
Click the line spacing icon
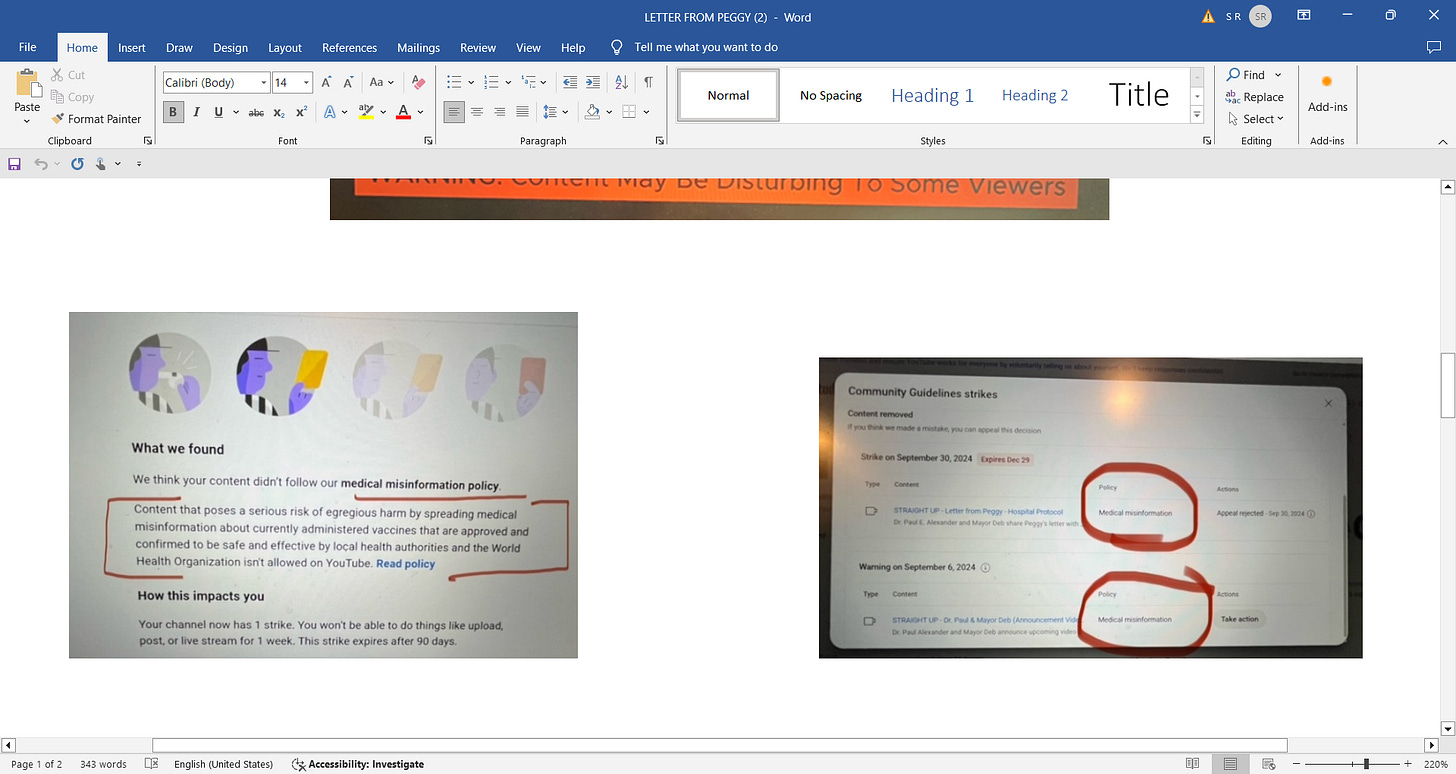pyautogui.click(x=549, y=112)
